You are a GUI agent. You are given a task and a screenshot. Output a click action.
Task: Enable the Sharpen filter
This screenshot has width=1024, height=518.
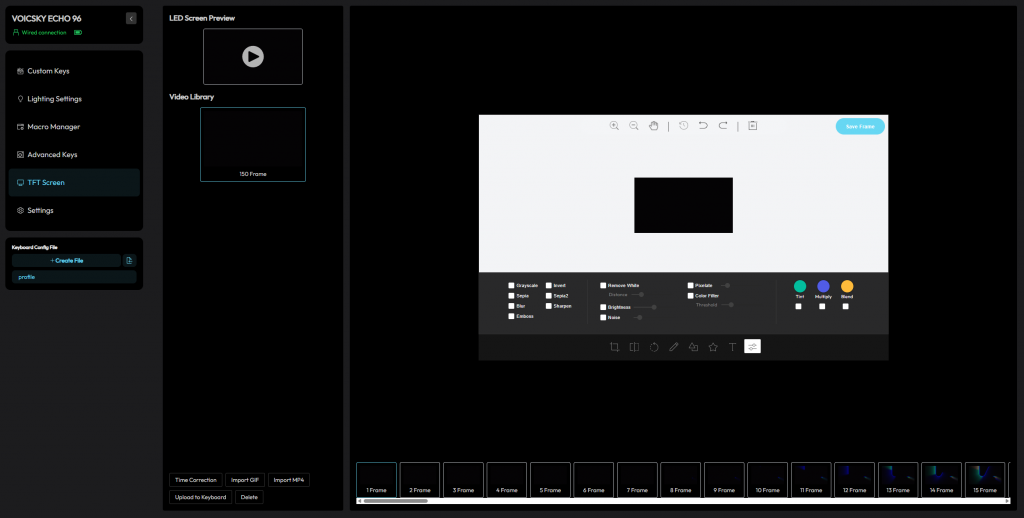pos(549,306)
